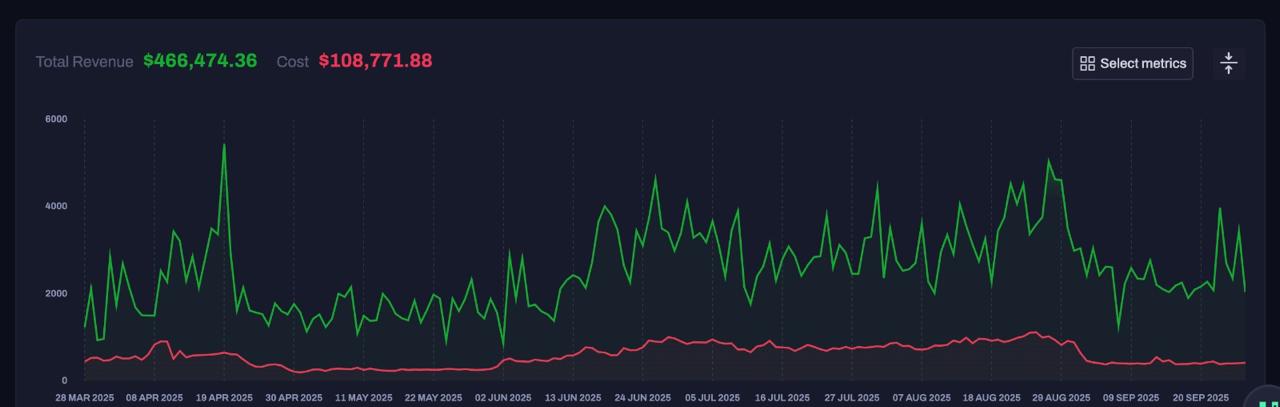Select the 02 JUN 2025 axis date
The image size is (1280, 407).
[x=503, y=397]
